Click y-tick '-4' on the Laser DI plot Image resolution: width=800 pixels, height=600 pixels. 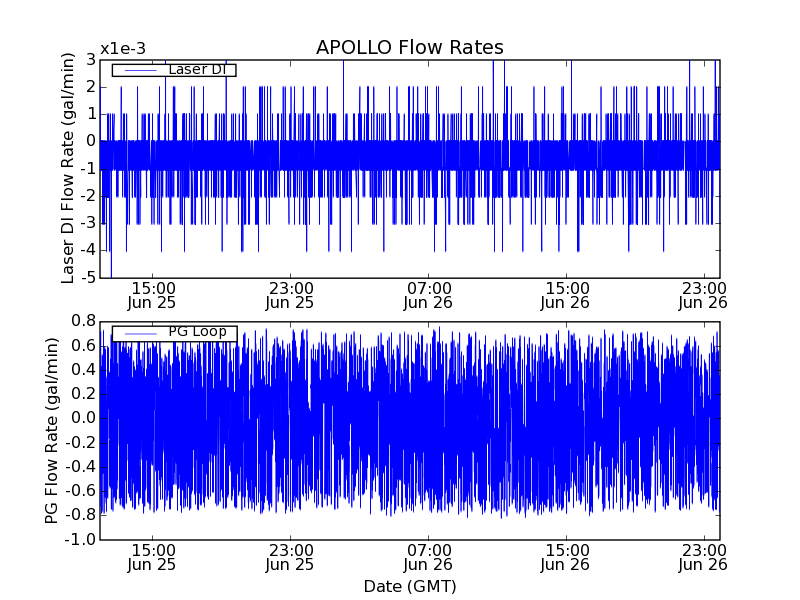coord(88,251)
